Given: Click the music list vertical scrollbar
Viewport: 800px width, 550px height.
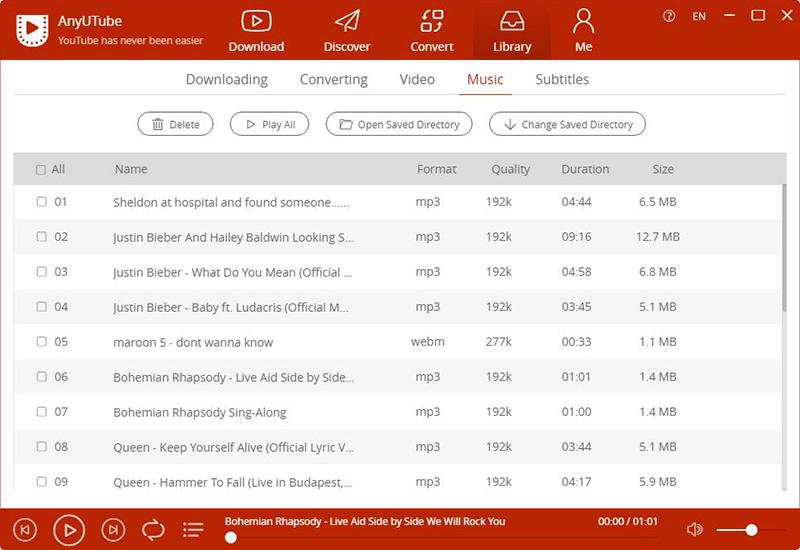Looking at the screenshot, I should coord(784,247).
